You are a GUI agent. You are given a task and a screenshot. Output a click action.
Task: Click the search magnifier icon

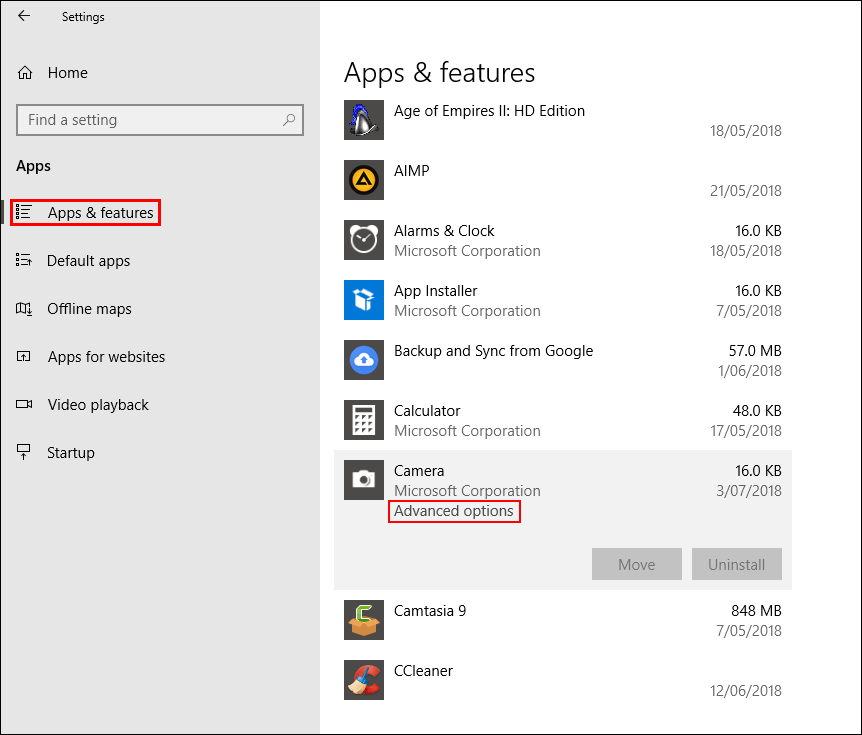pos(289,120)
